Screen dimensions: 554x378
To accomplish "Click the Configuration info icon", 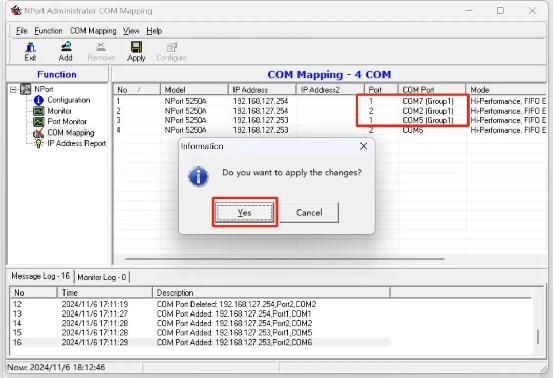I will (x=39, y=100).
